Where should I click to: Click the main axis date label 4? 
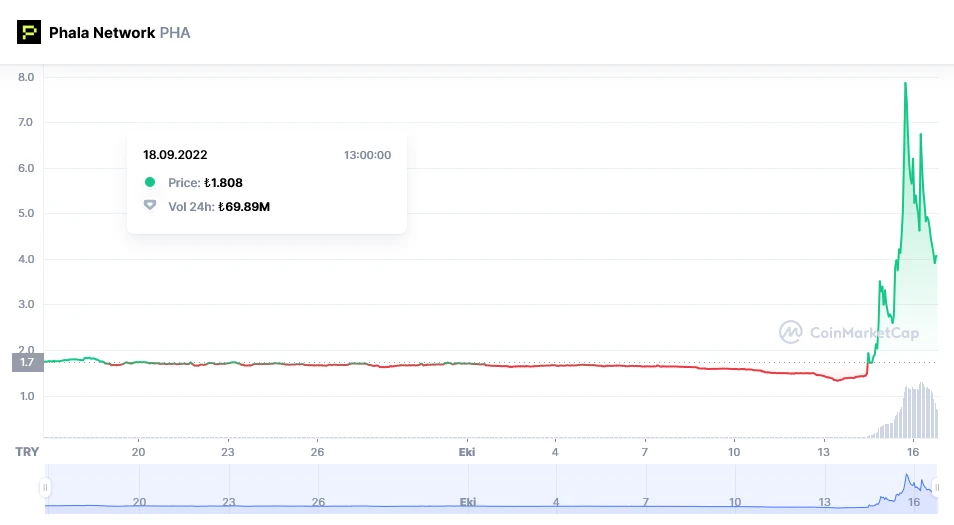(555, 452)
